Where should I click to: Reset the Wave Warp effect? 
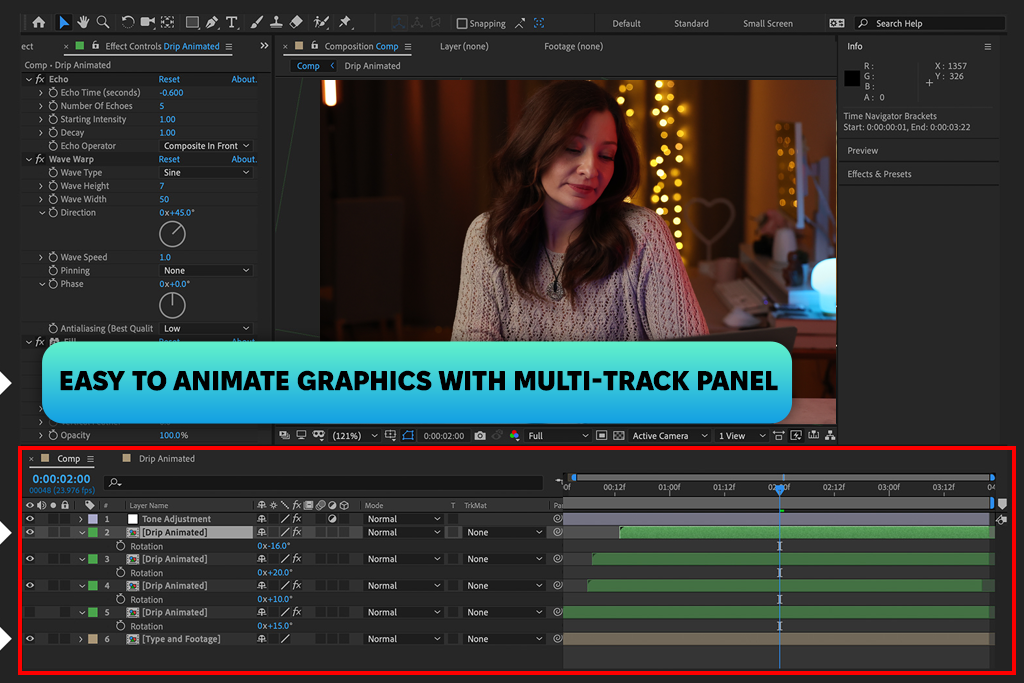[169, 159]
